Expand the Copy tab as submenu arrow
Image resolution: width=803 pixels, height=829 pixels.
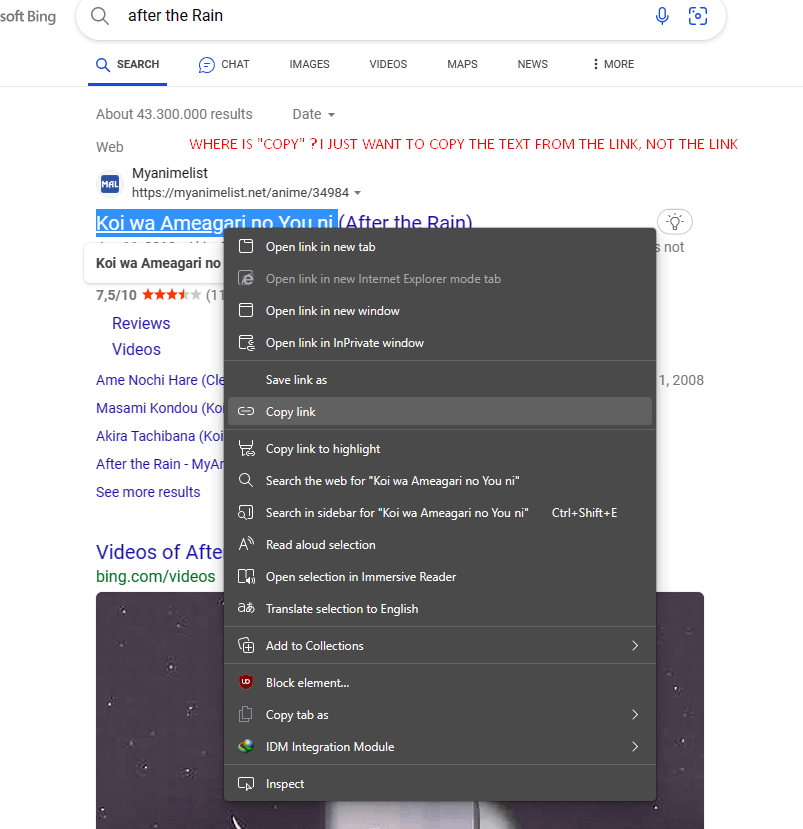[x=635, y=714]
